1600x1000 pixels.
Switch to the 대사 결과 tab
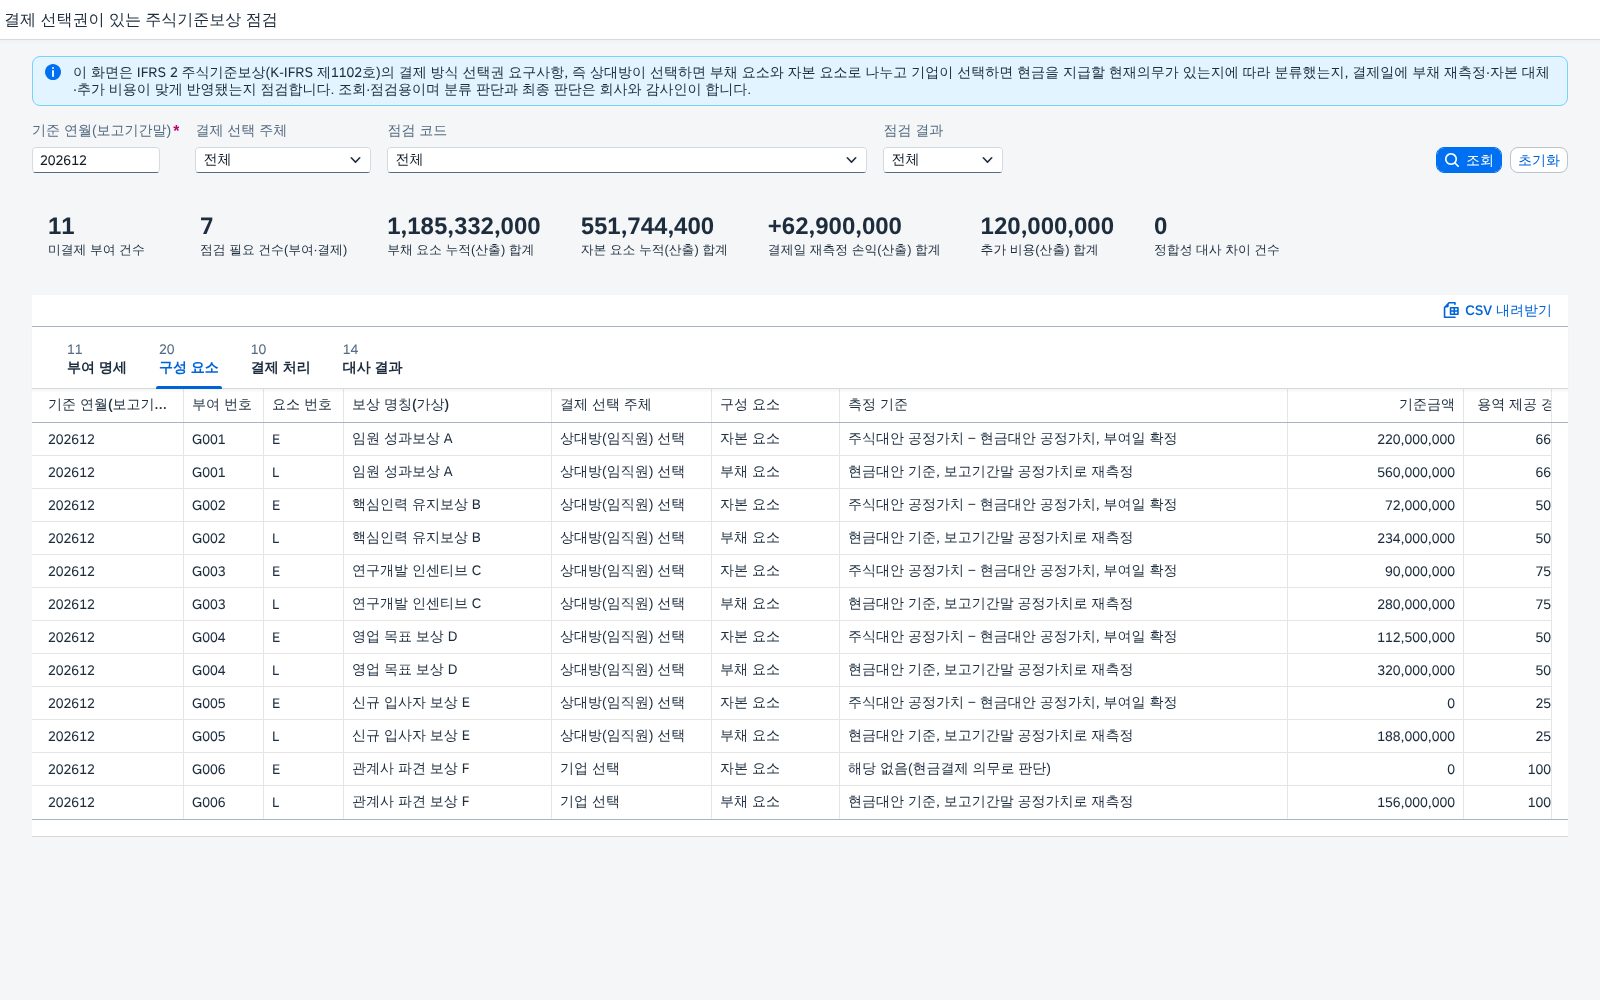(x=372, y=359)
